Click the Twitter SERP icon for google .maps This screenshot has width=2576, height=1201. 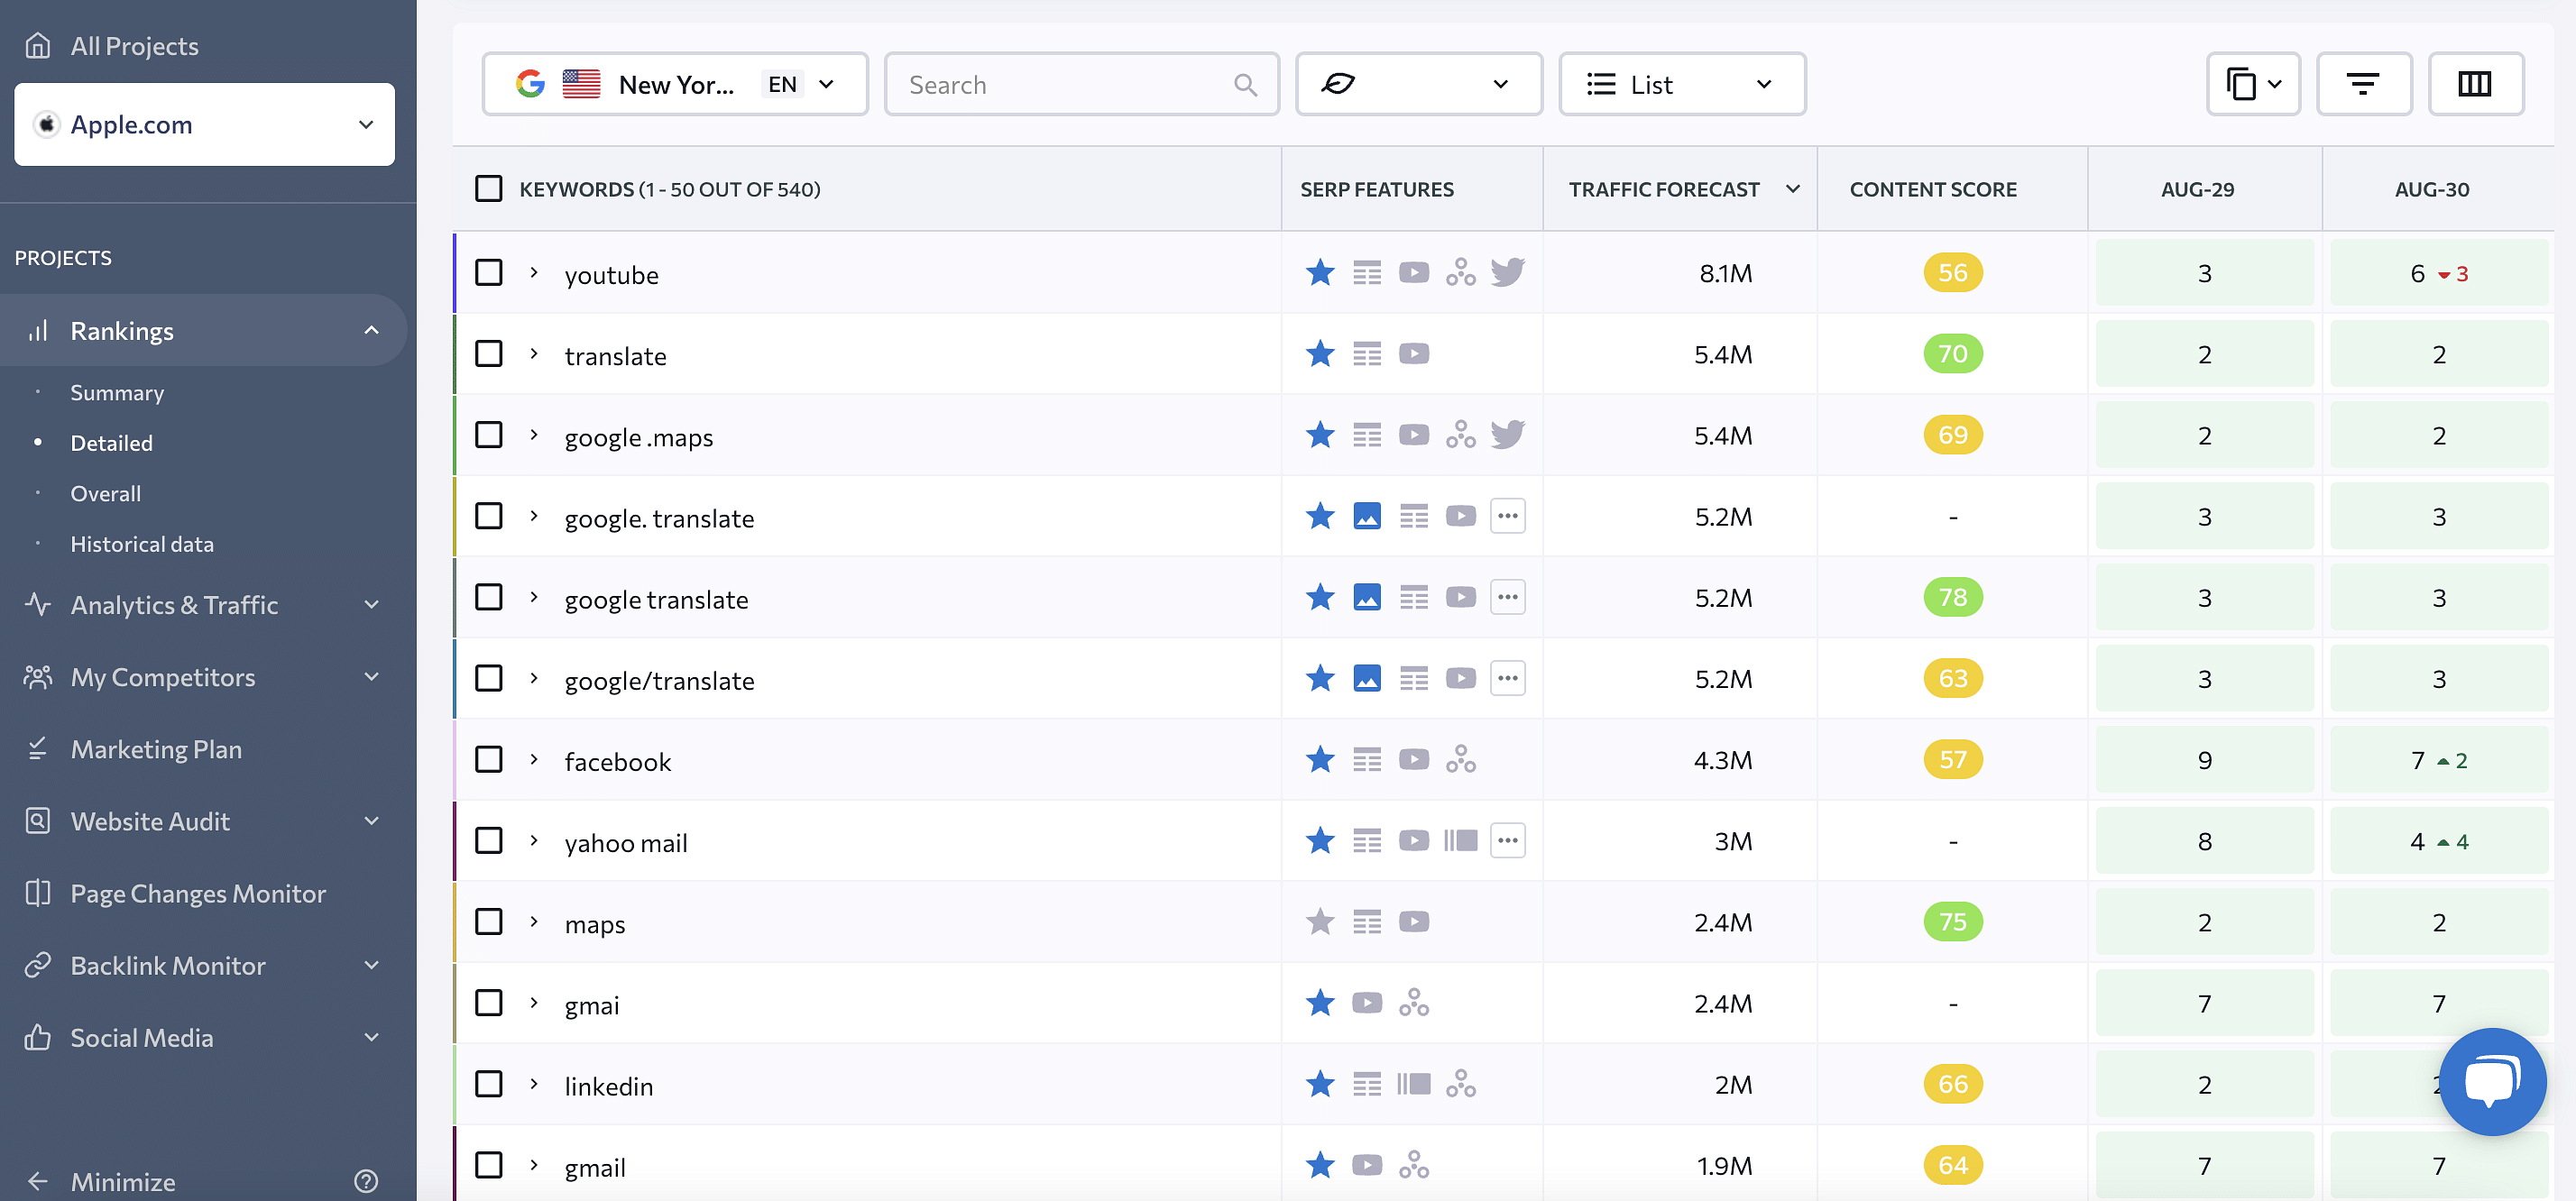point(1507,435)
